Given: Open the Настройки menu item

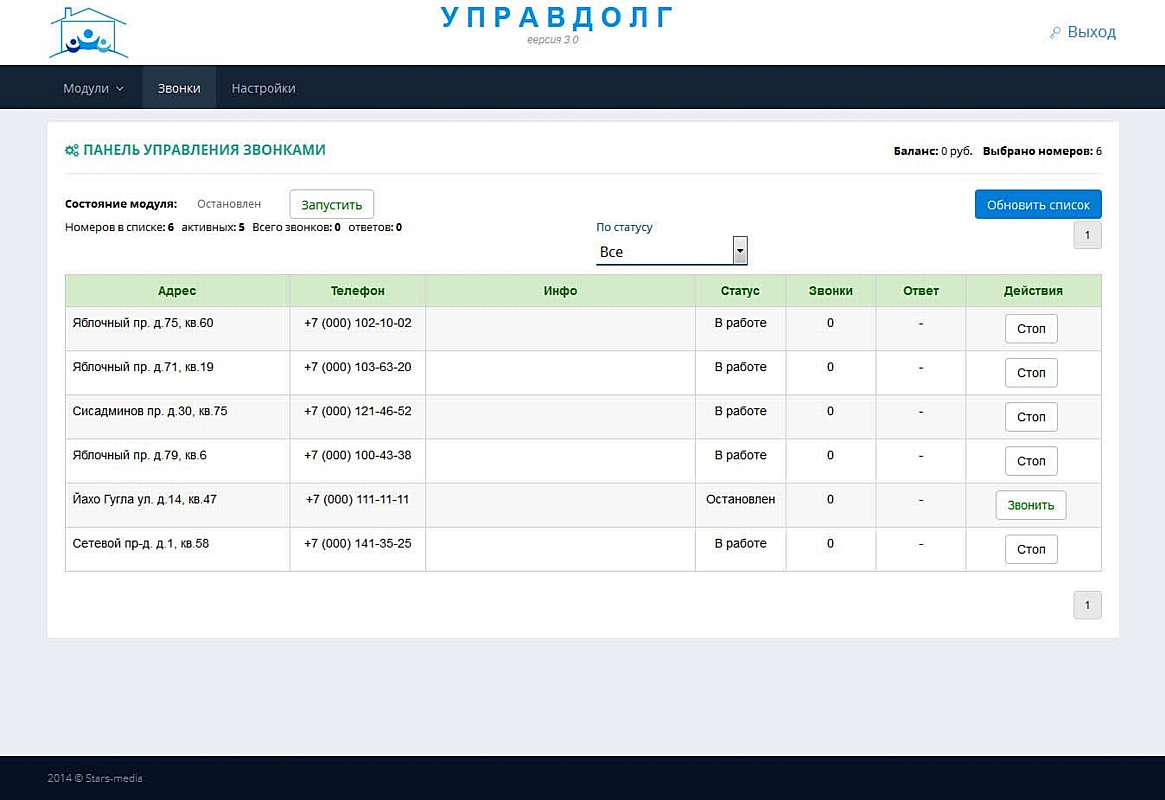Looking at the screenshot, I should point(263,88).
